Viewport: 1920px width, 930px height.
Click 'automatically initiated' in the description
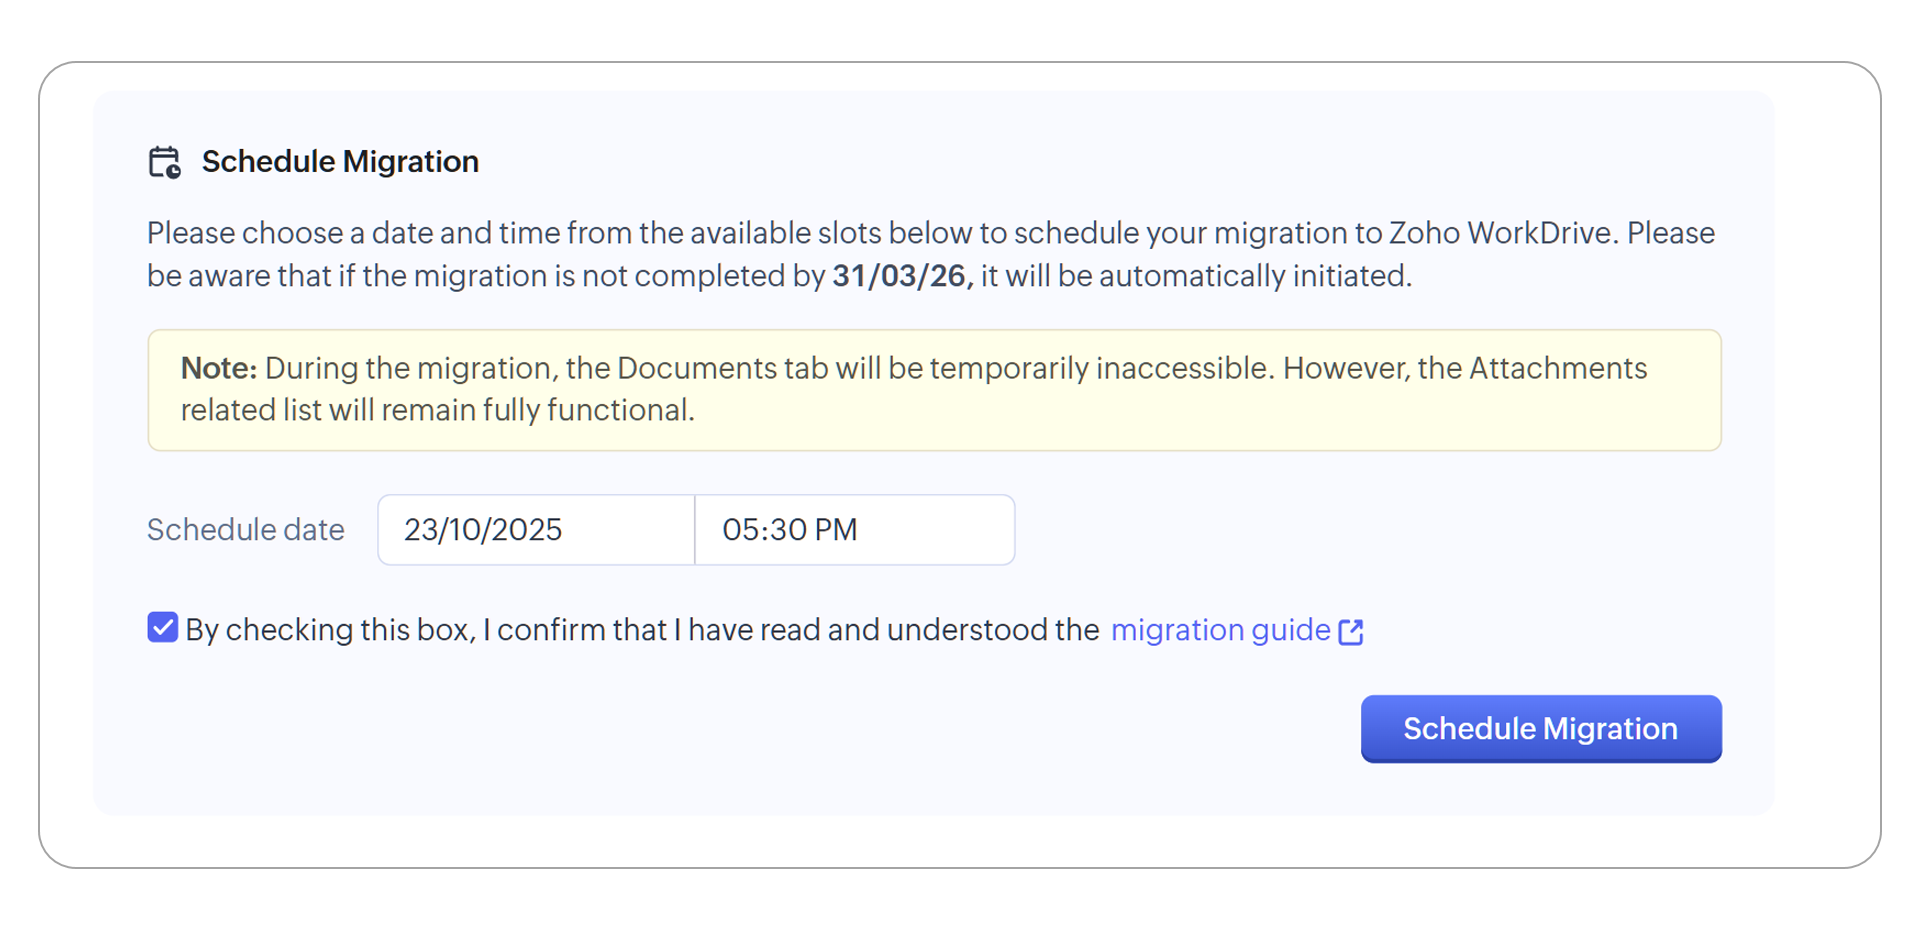[1255, 276]
